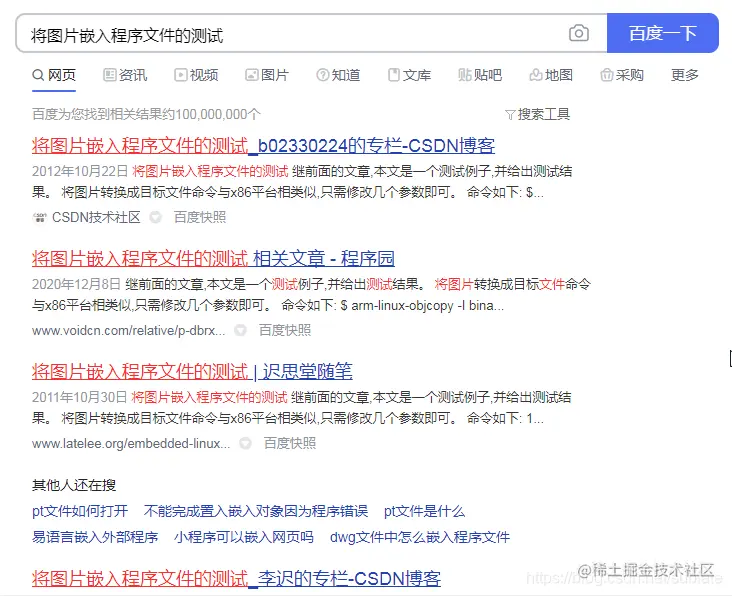
Task: Click the shield icon next to www.latelee.org
Action: click(245, 443)
